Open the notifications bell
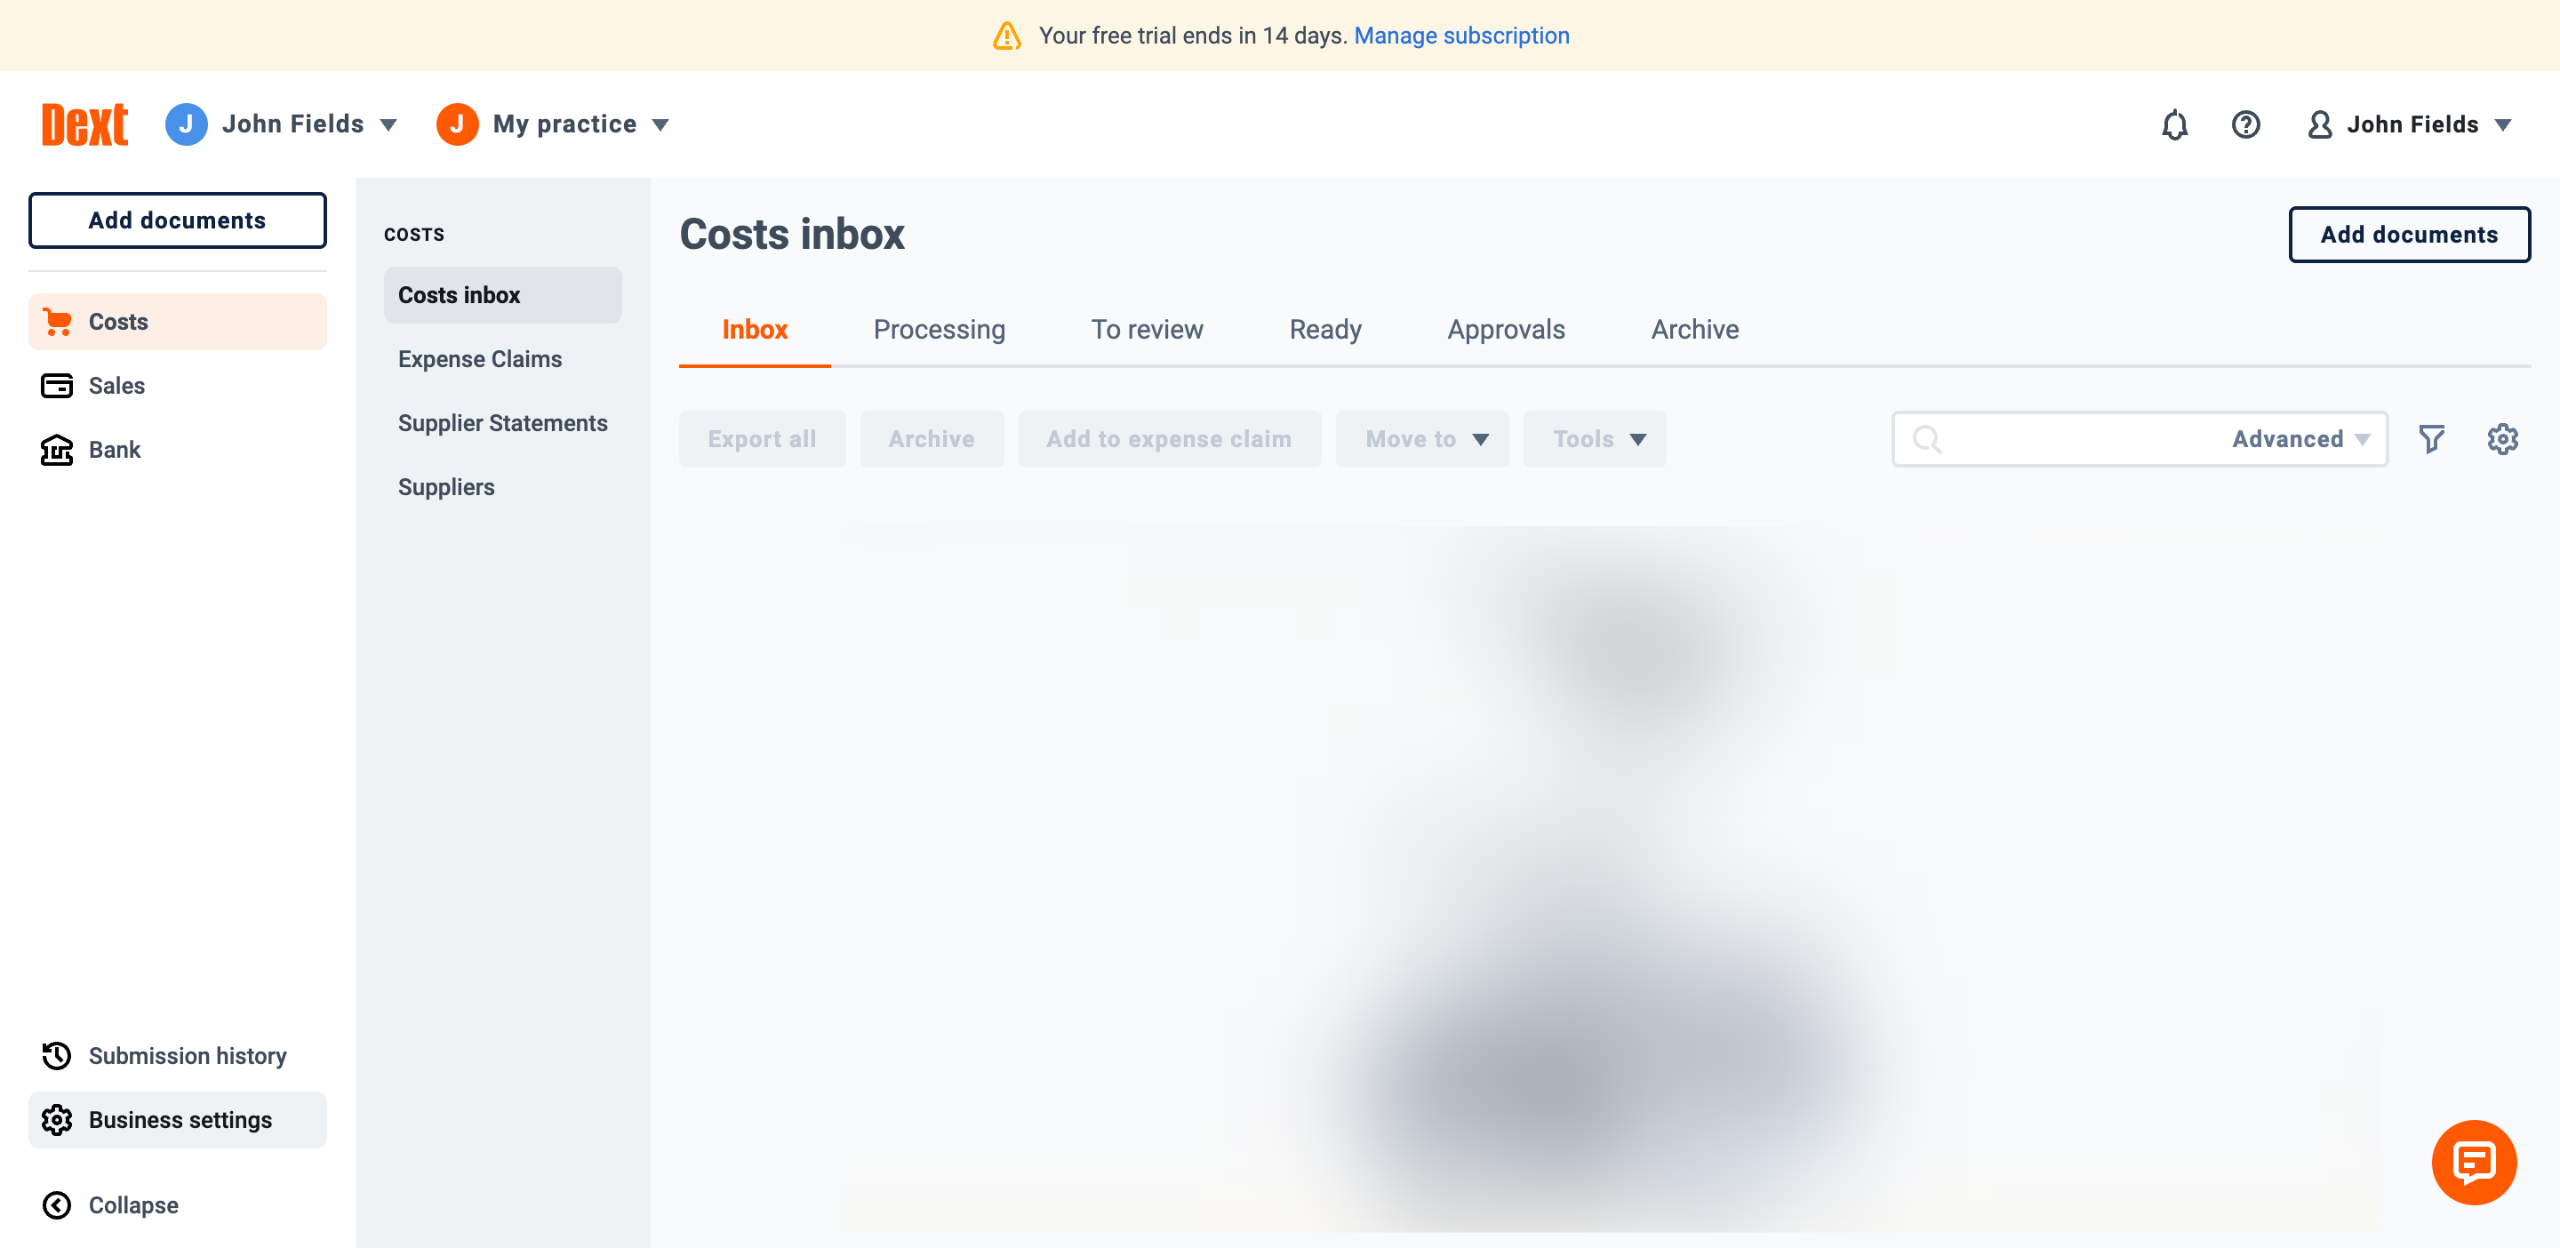This screenshot has width=2560, height=1248. click(x=2175, y=125)
